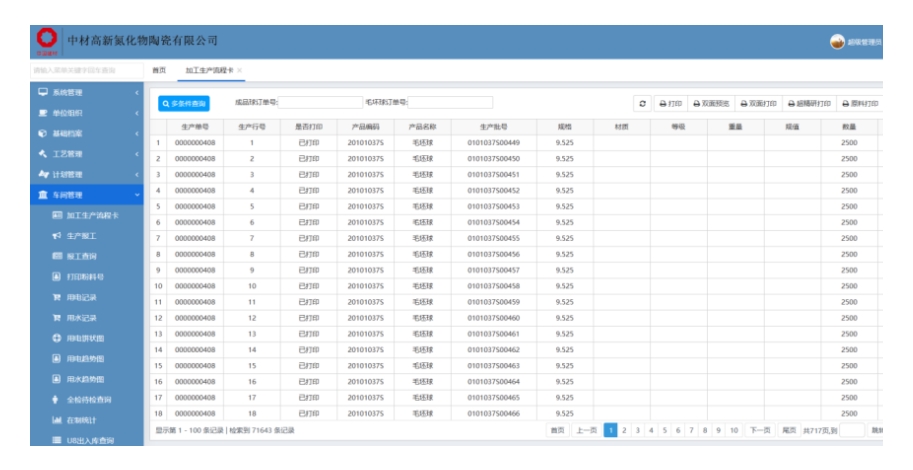This screenshot has width=913, height=470.
Task: Click the 多条件查询 search button
Action: [x=184, y=104]
